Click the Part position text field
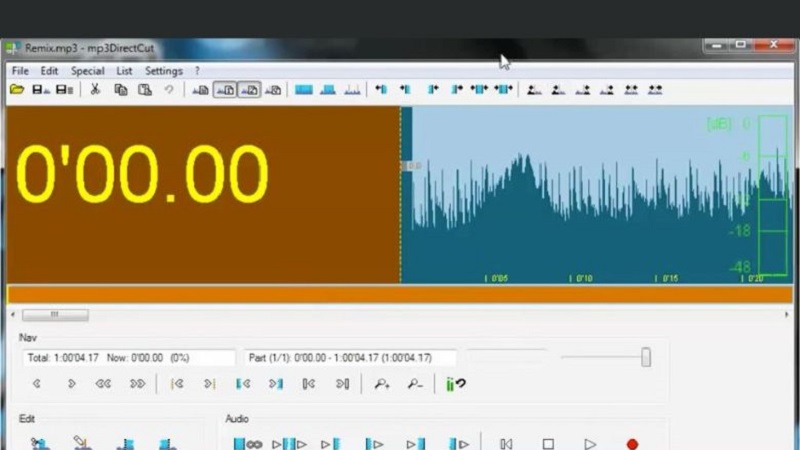The image size is (800, 450). click(350, 358)
